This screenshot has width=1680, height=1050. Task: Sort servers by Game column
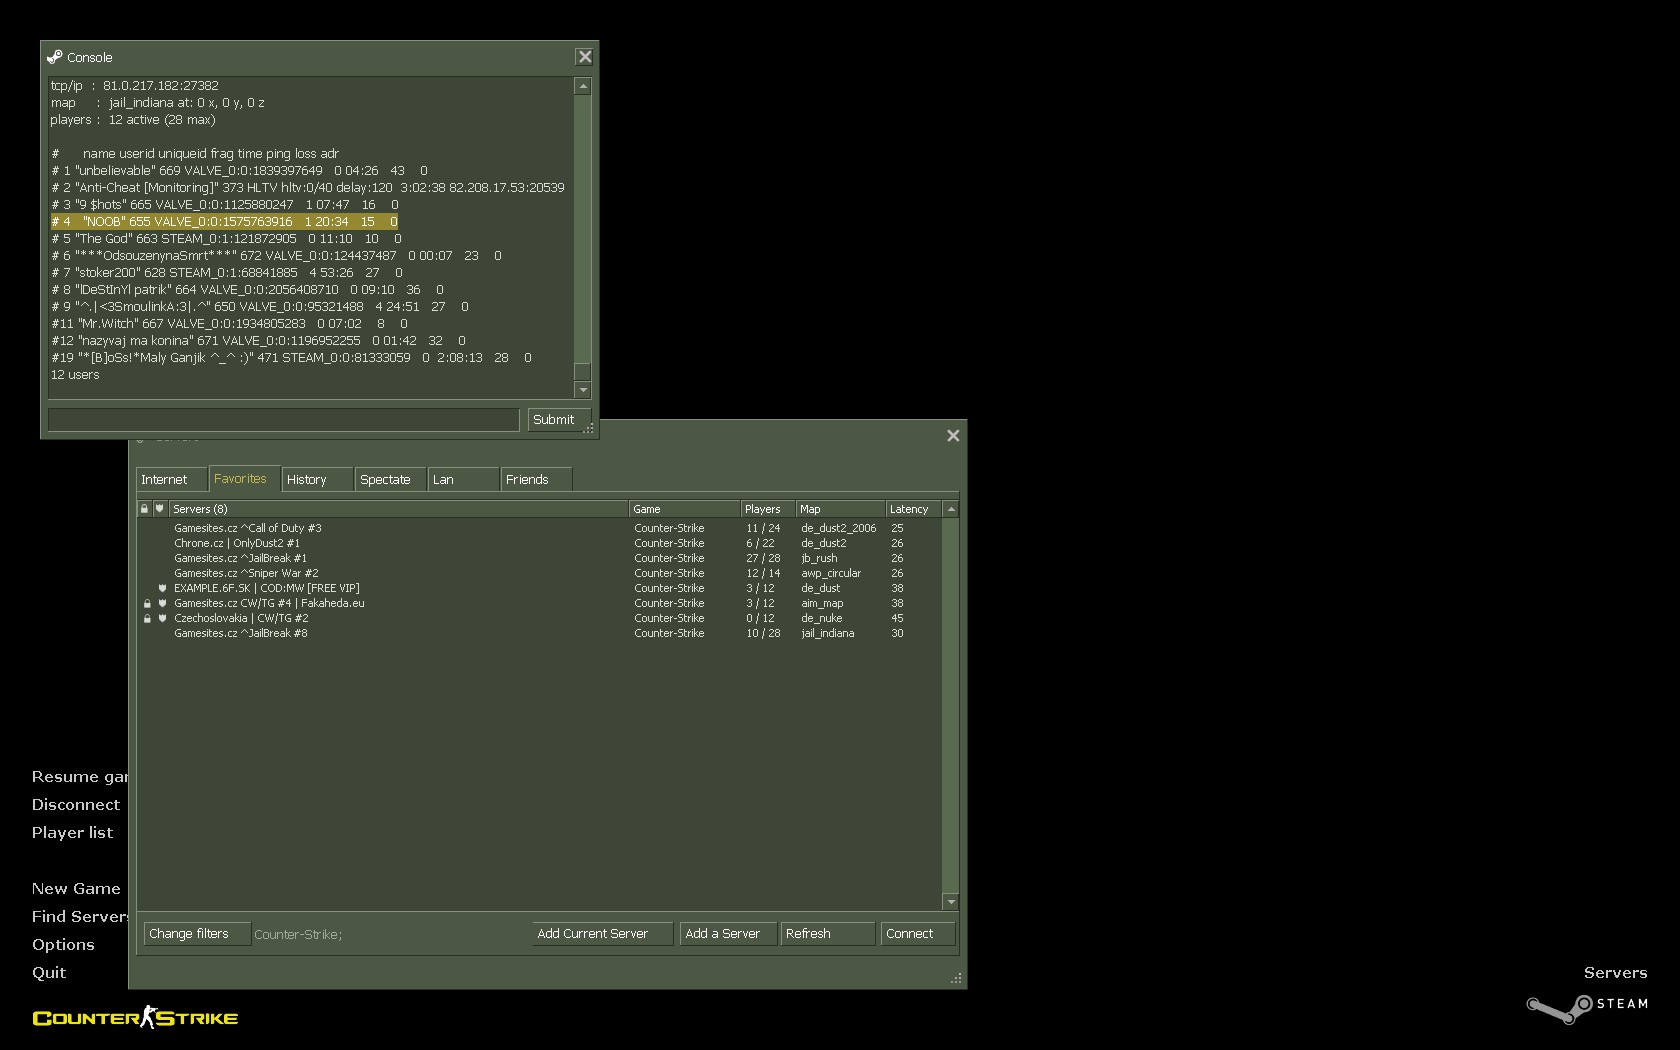coord(684,509)
